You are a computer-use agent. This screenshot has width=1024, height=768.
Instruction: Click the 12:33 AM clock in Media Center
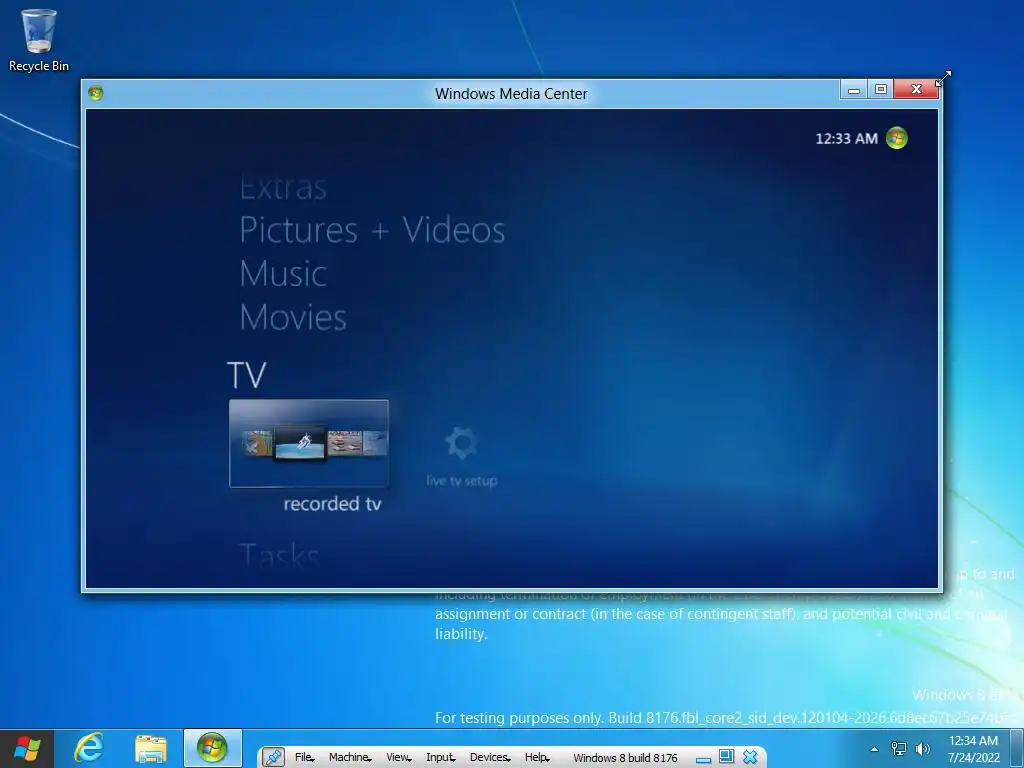846,138
